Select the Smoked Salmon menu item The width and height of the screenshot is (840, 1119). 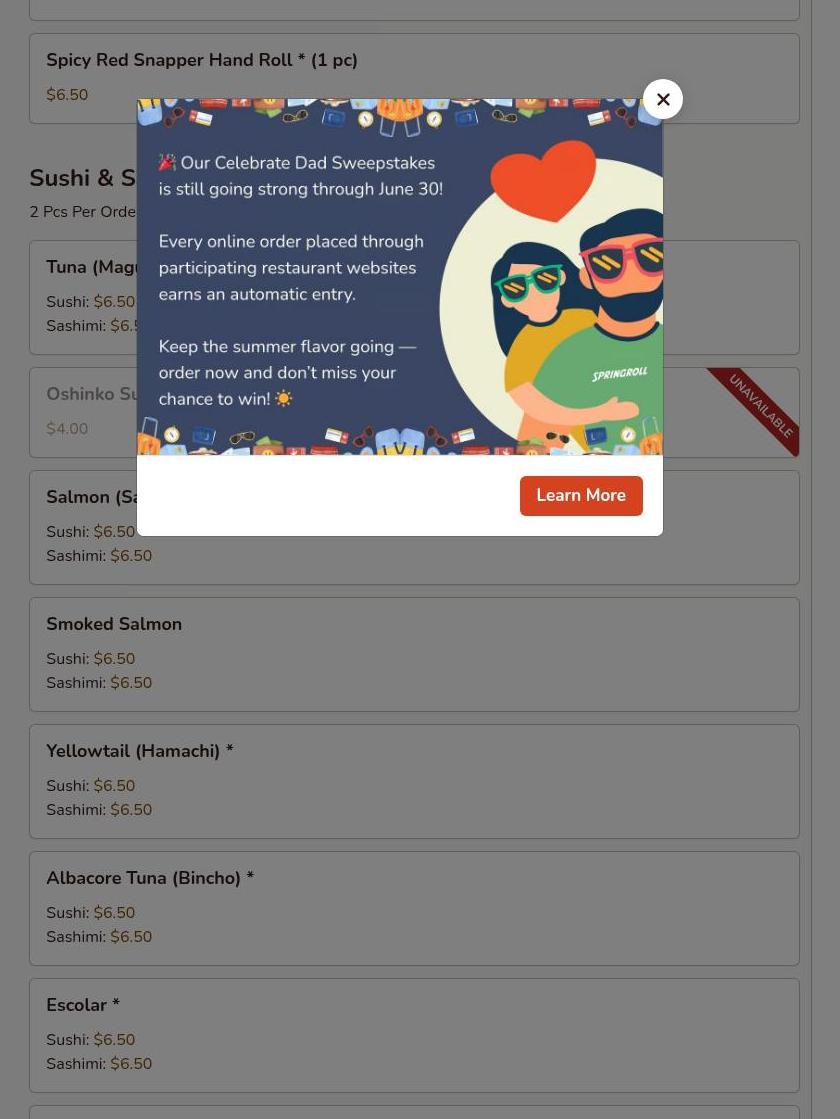(x=414, y=654)
